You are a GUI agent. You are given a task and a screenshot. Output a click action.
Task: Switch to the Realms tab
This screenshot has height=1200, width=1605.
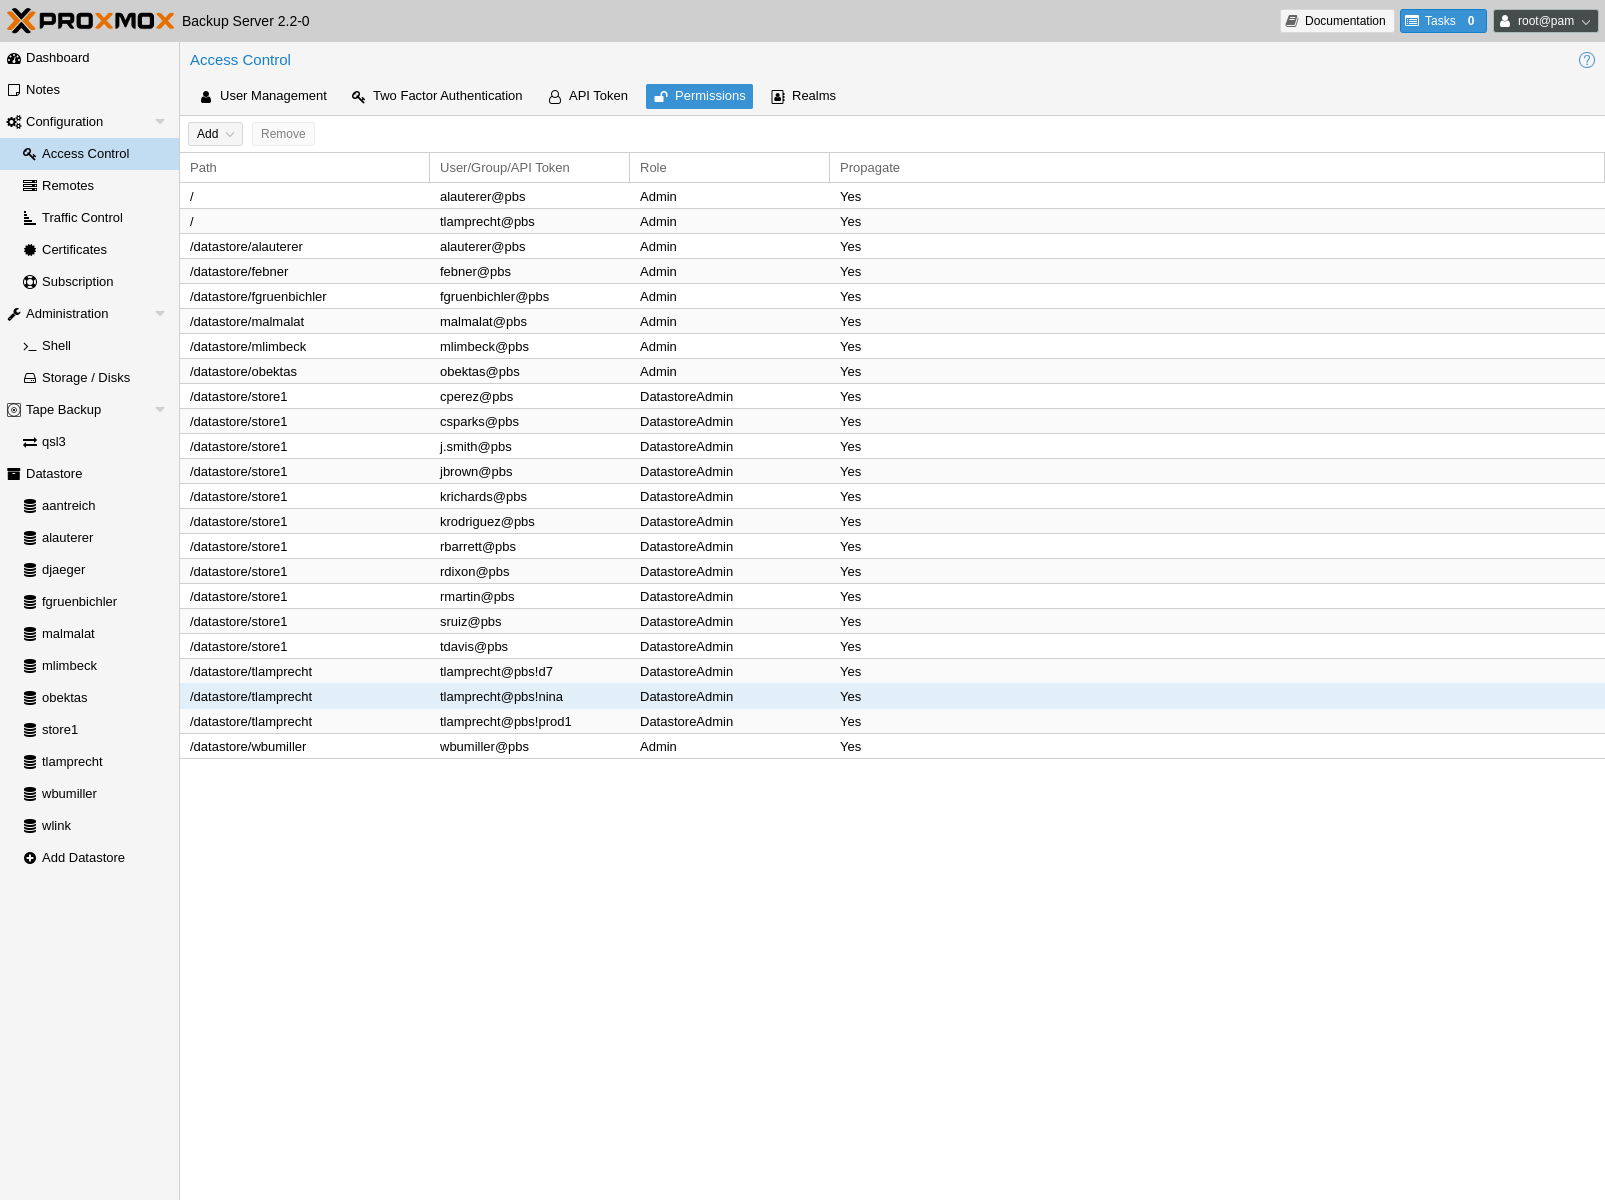[803, 96]
